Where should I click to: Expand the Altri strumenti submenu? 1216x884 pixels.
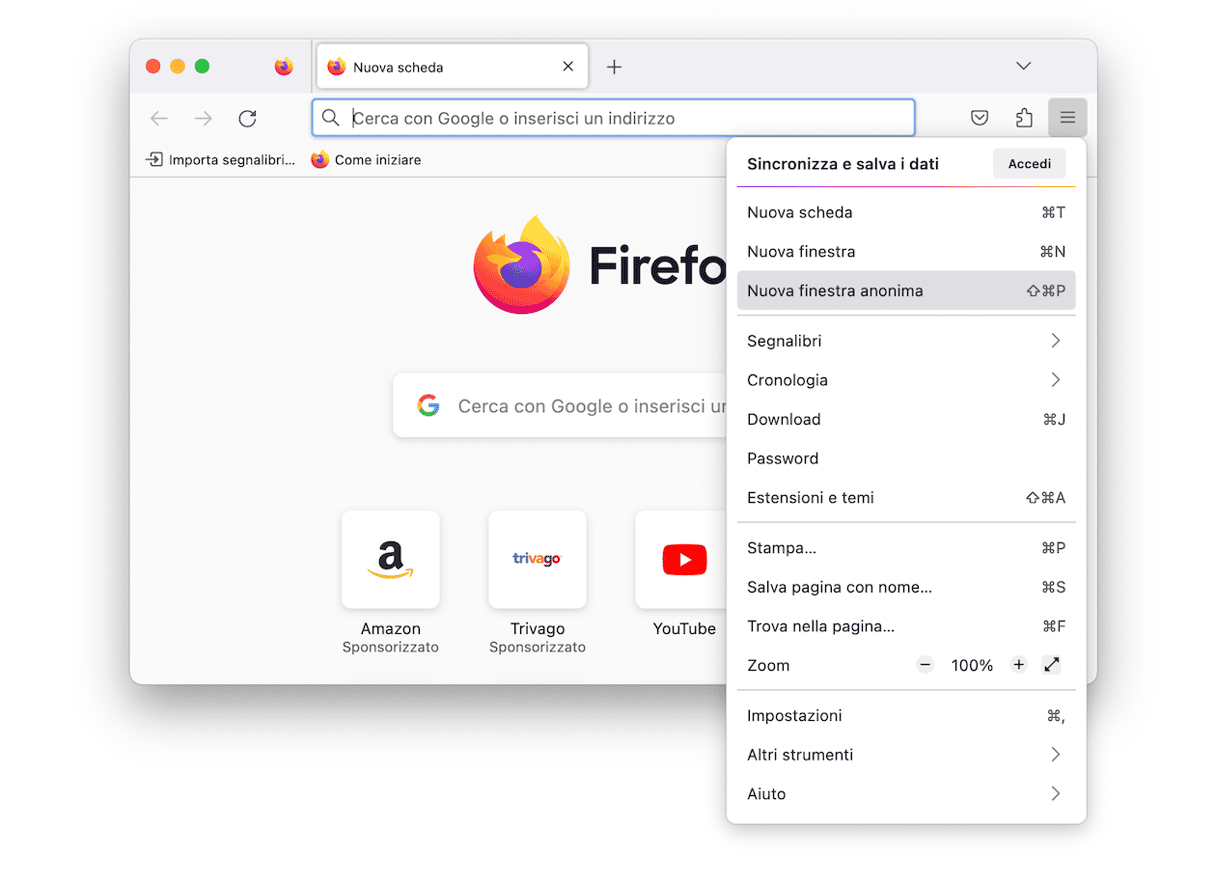point(906,754)
